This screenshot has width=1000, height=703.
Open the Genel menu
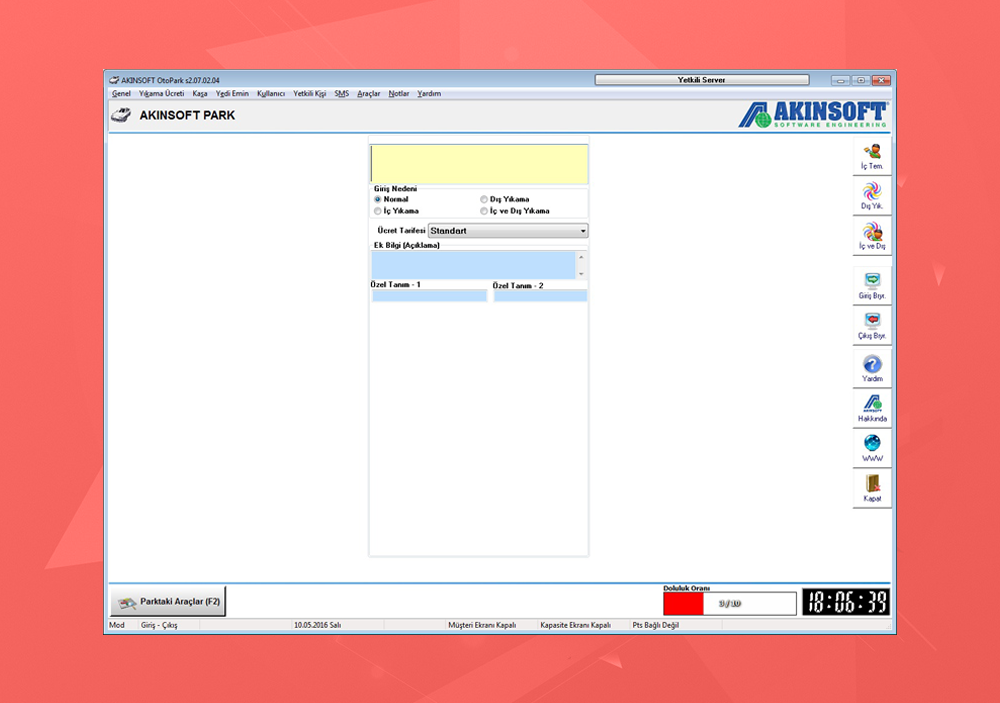[121, 94]
